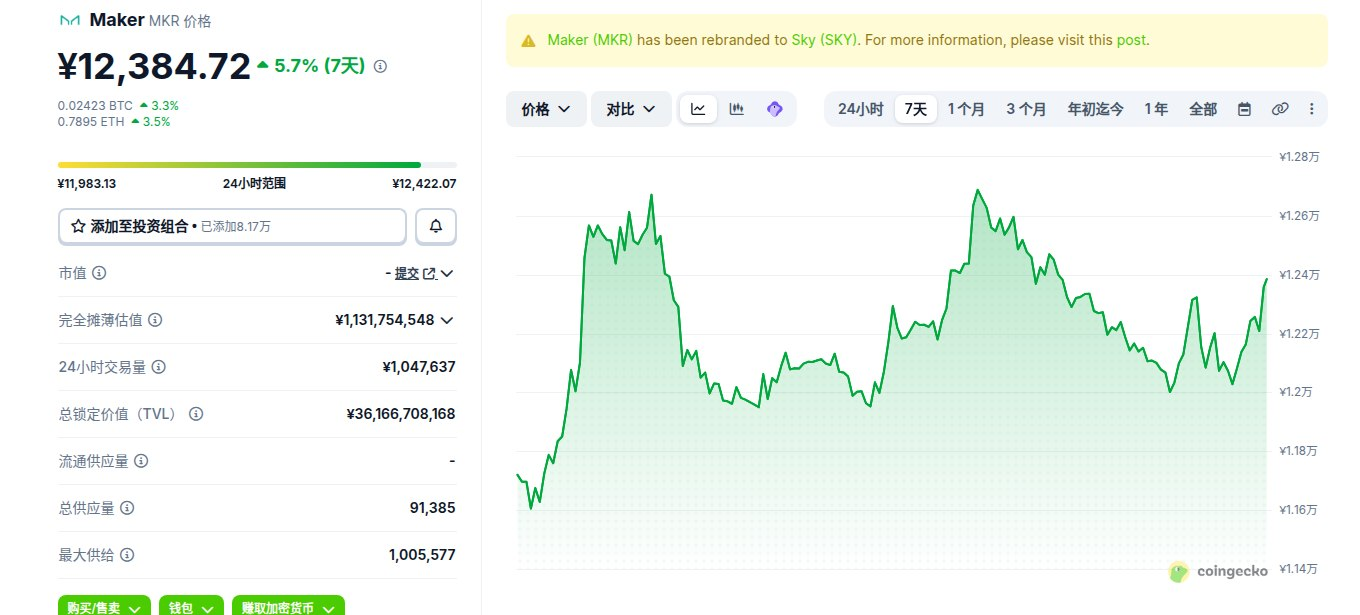Viewport: 1360px width, 615px height.
Task: Select the 1年 time range
Action: coord(1156,109)
